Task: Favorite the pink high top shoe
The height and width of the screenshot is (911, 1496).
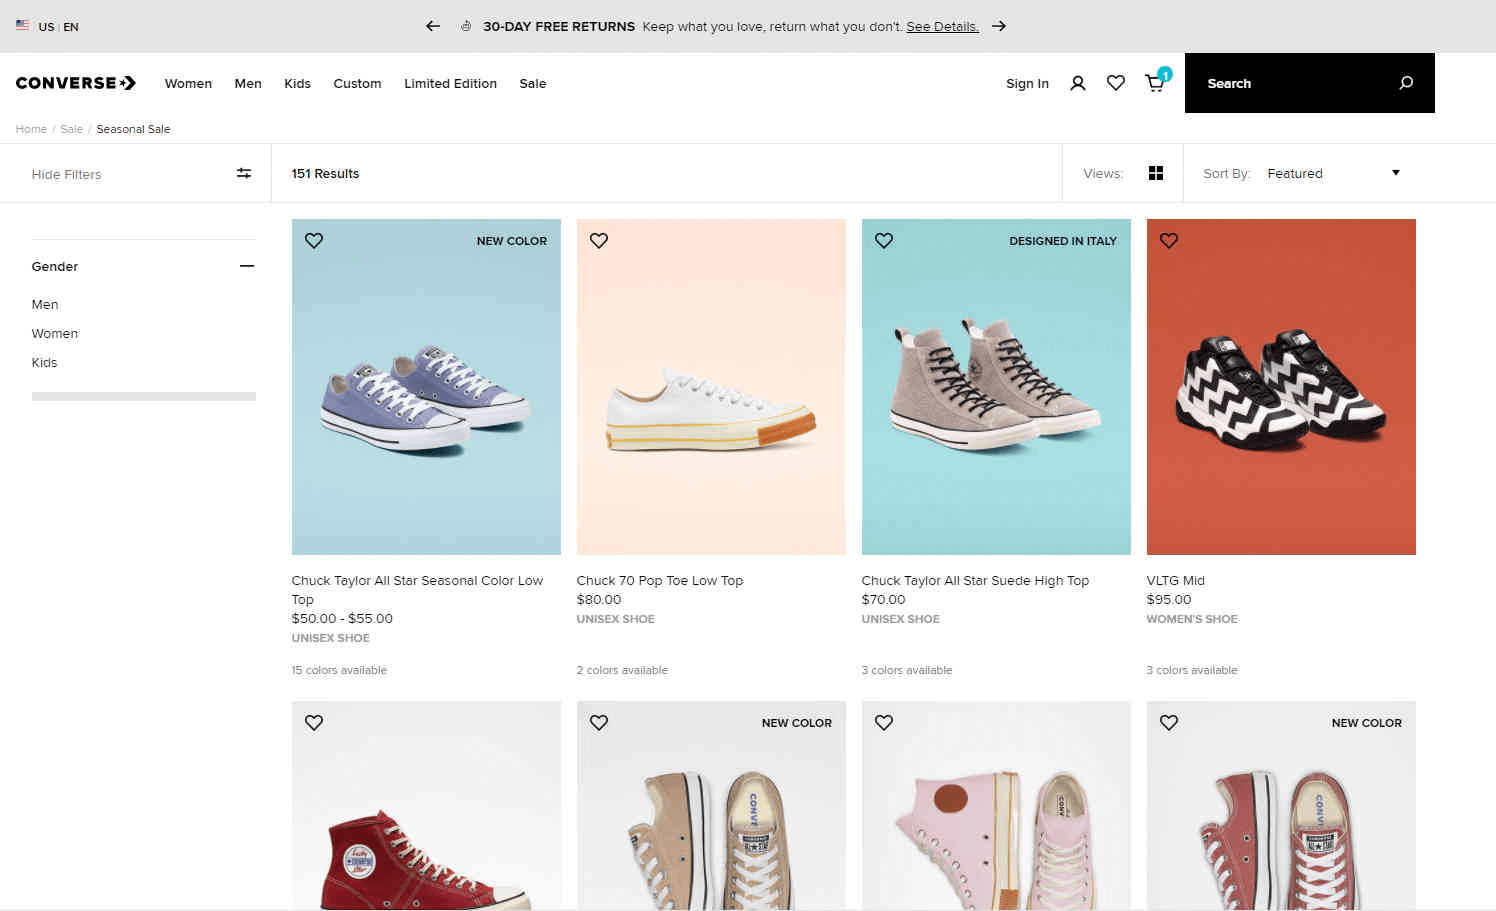Action: pos(884,723)
